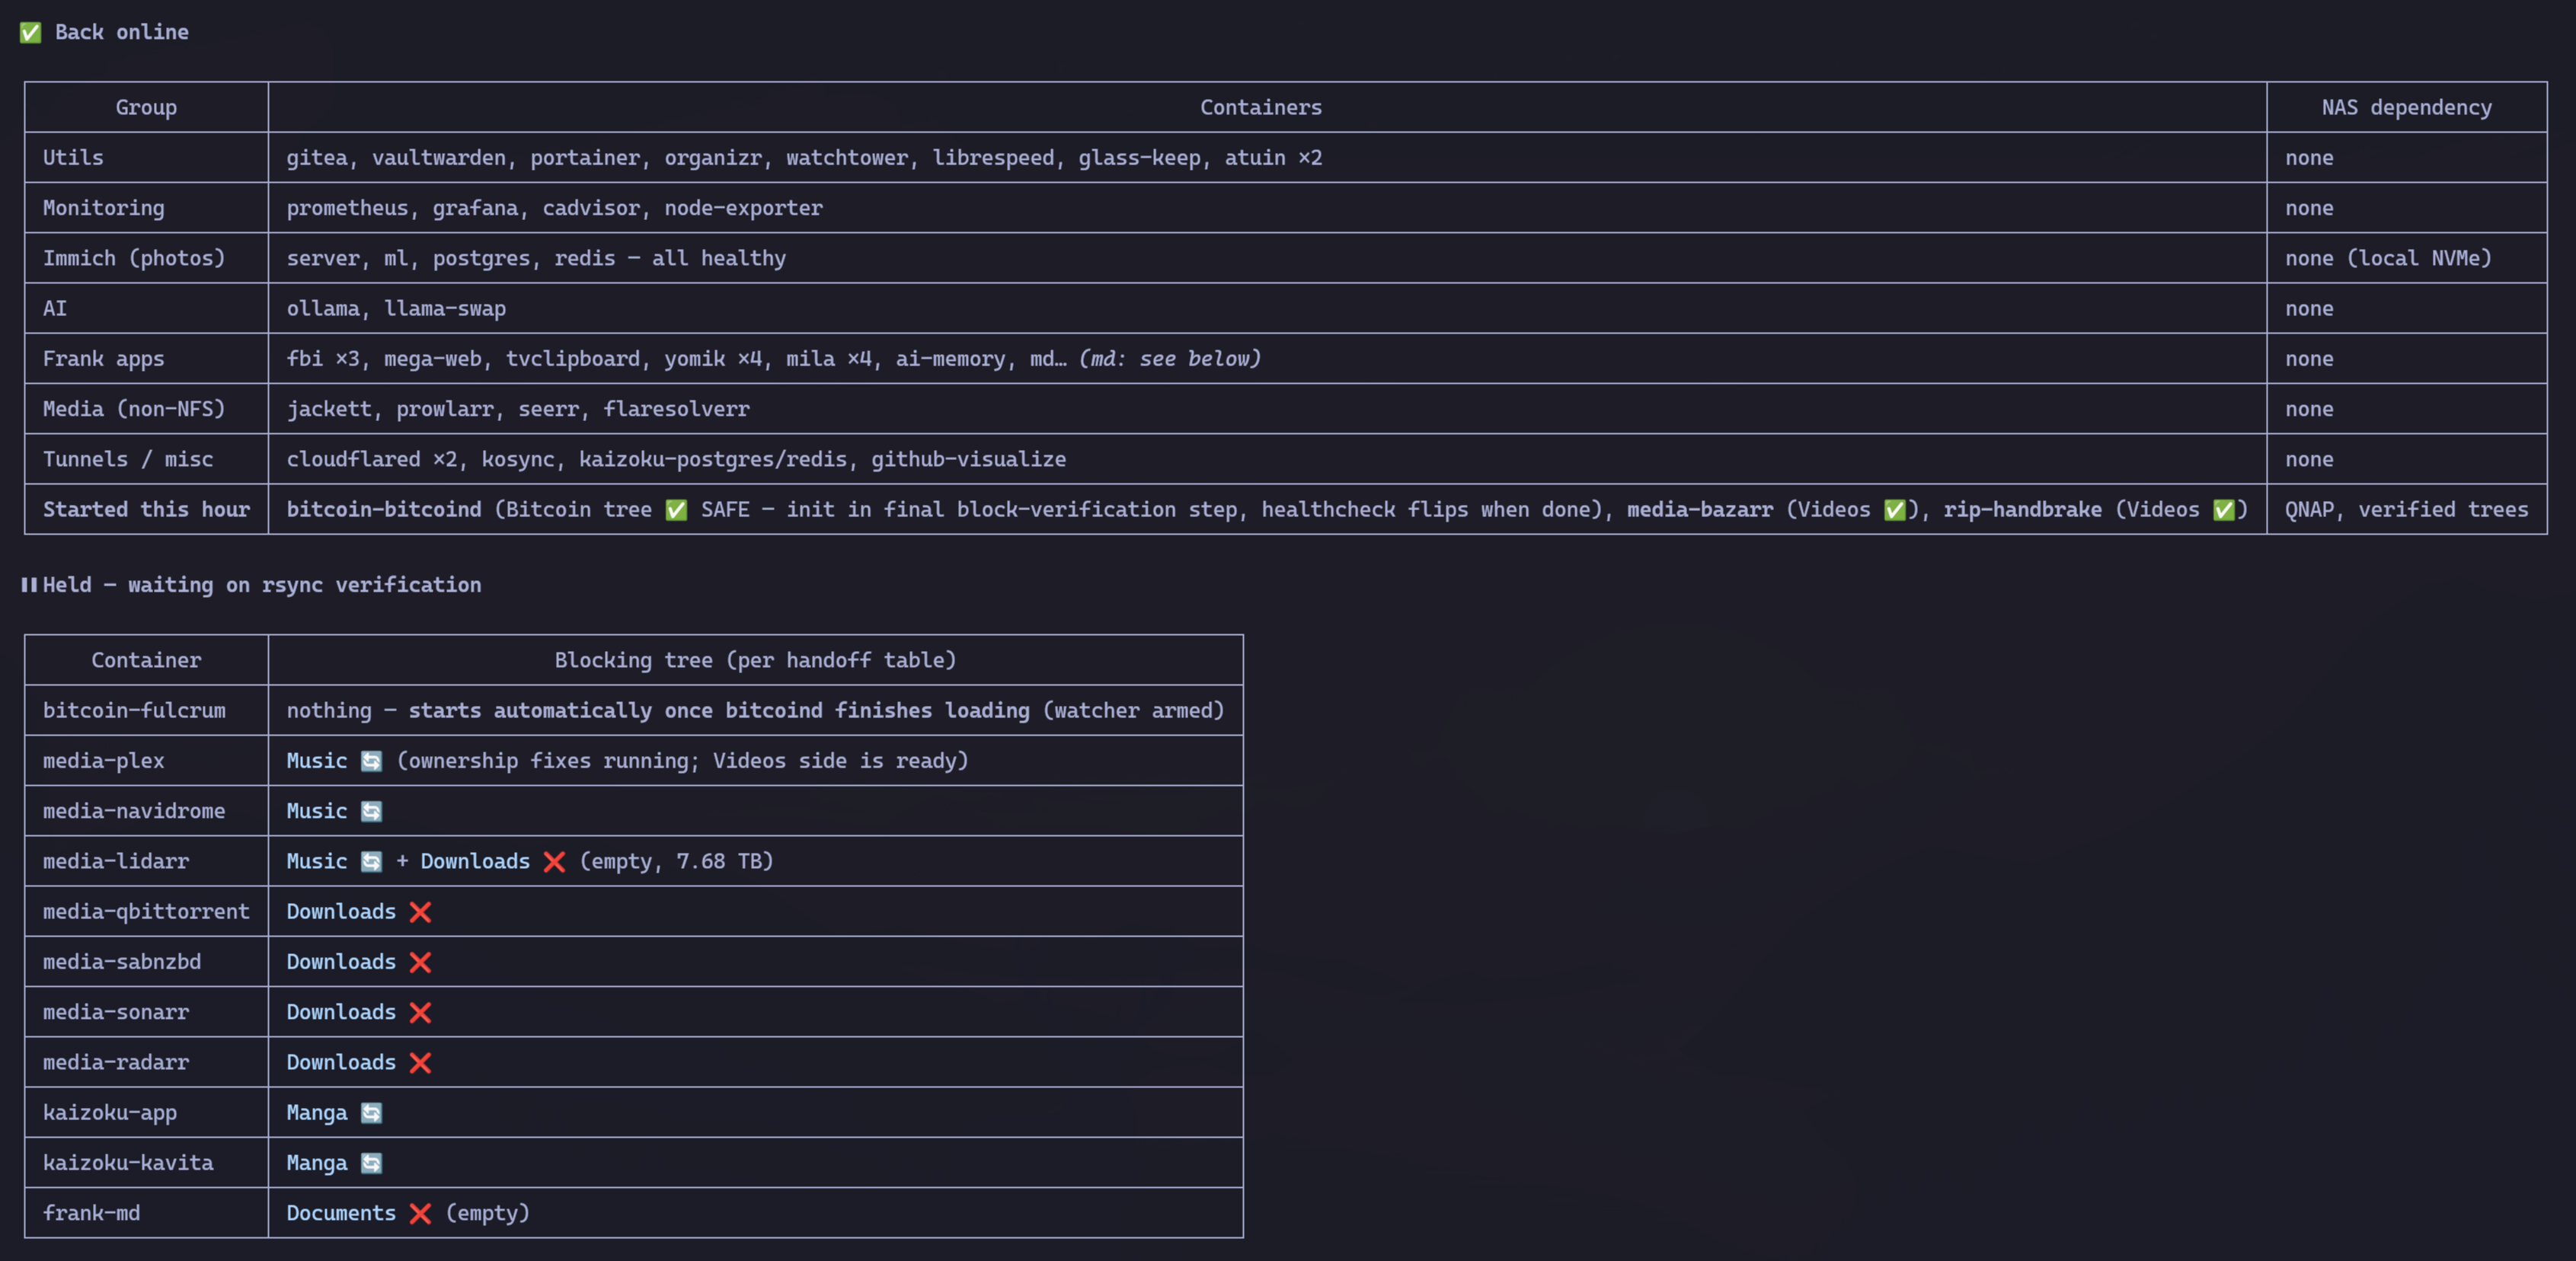The width and height of the screenshot is (2576, 1261).
Task: Select the Monitoring group cell
Action: point(146,208)
